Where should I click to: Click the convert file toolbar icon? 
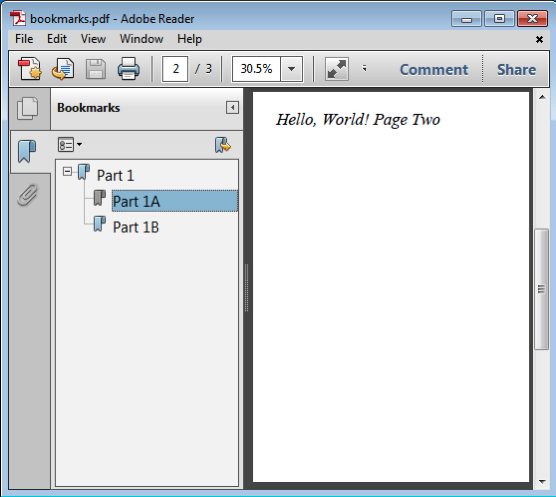click(63, 69)
